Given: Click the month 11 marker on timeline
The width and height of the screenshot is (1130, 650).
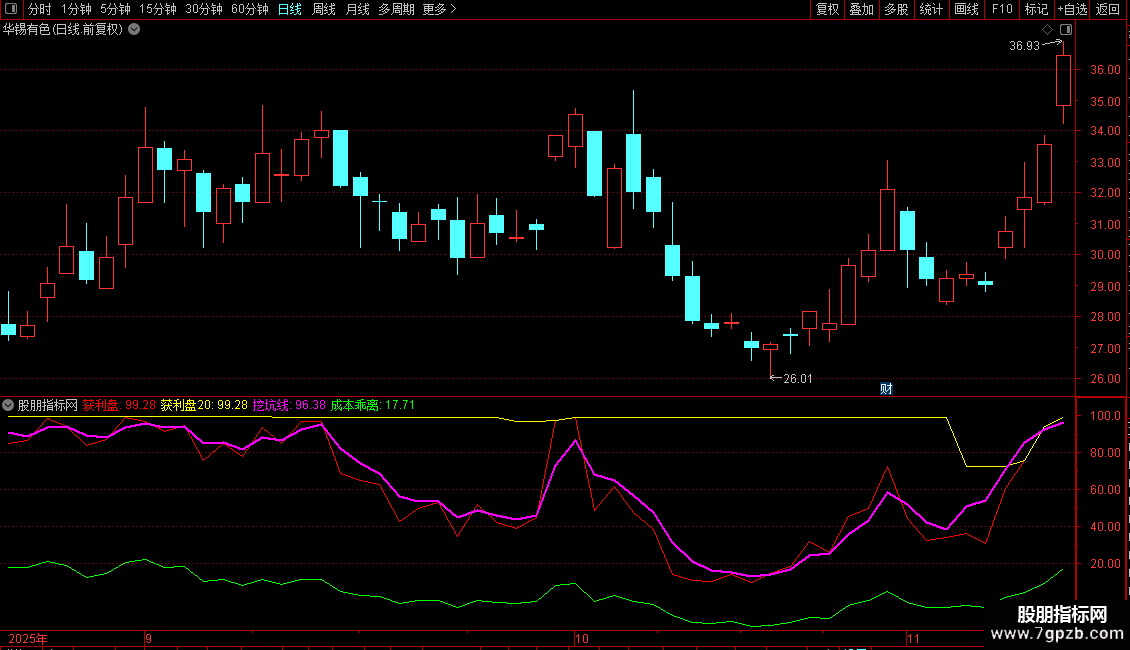Looking at the screenshot, I should click(x=913, y=639).
